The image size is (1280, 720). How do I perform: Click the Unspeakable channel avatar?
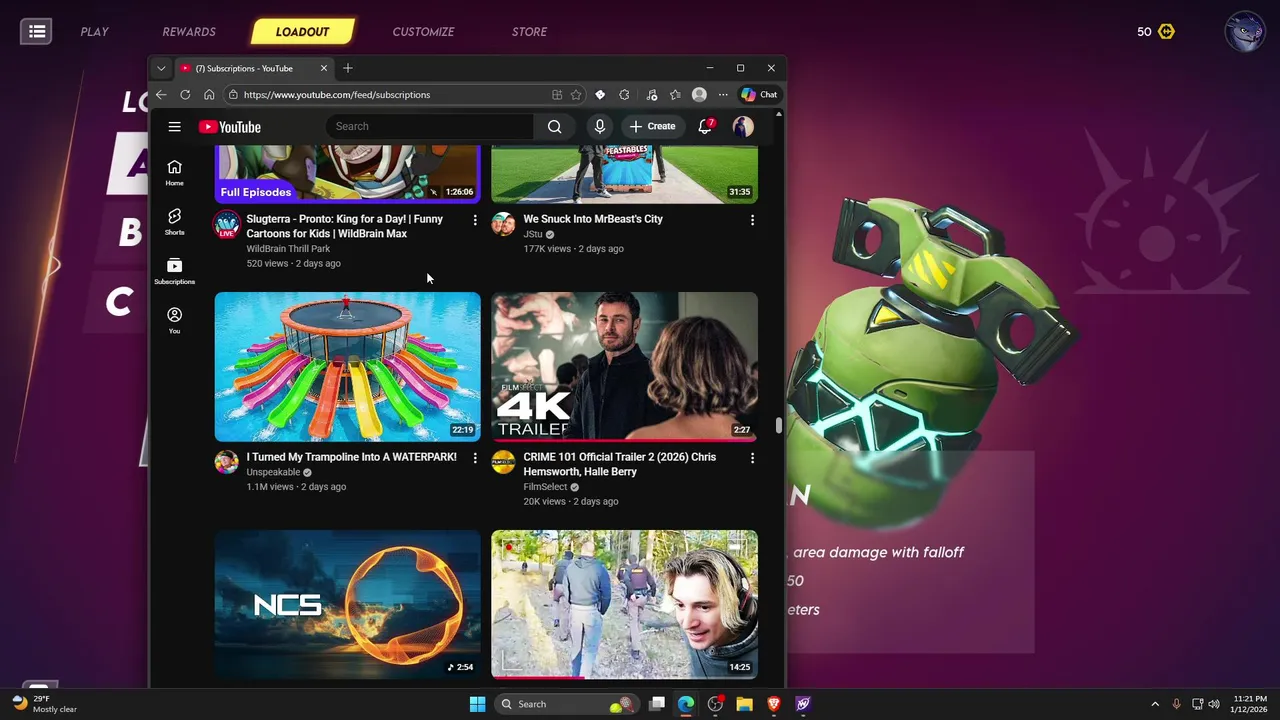point(227,462)
